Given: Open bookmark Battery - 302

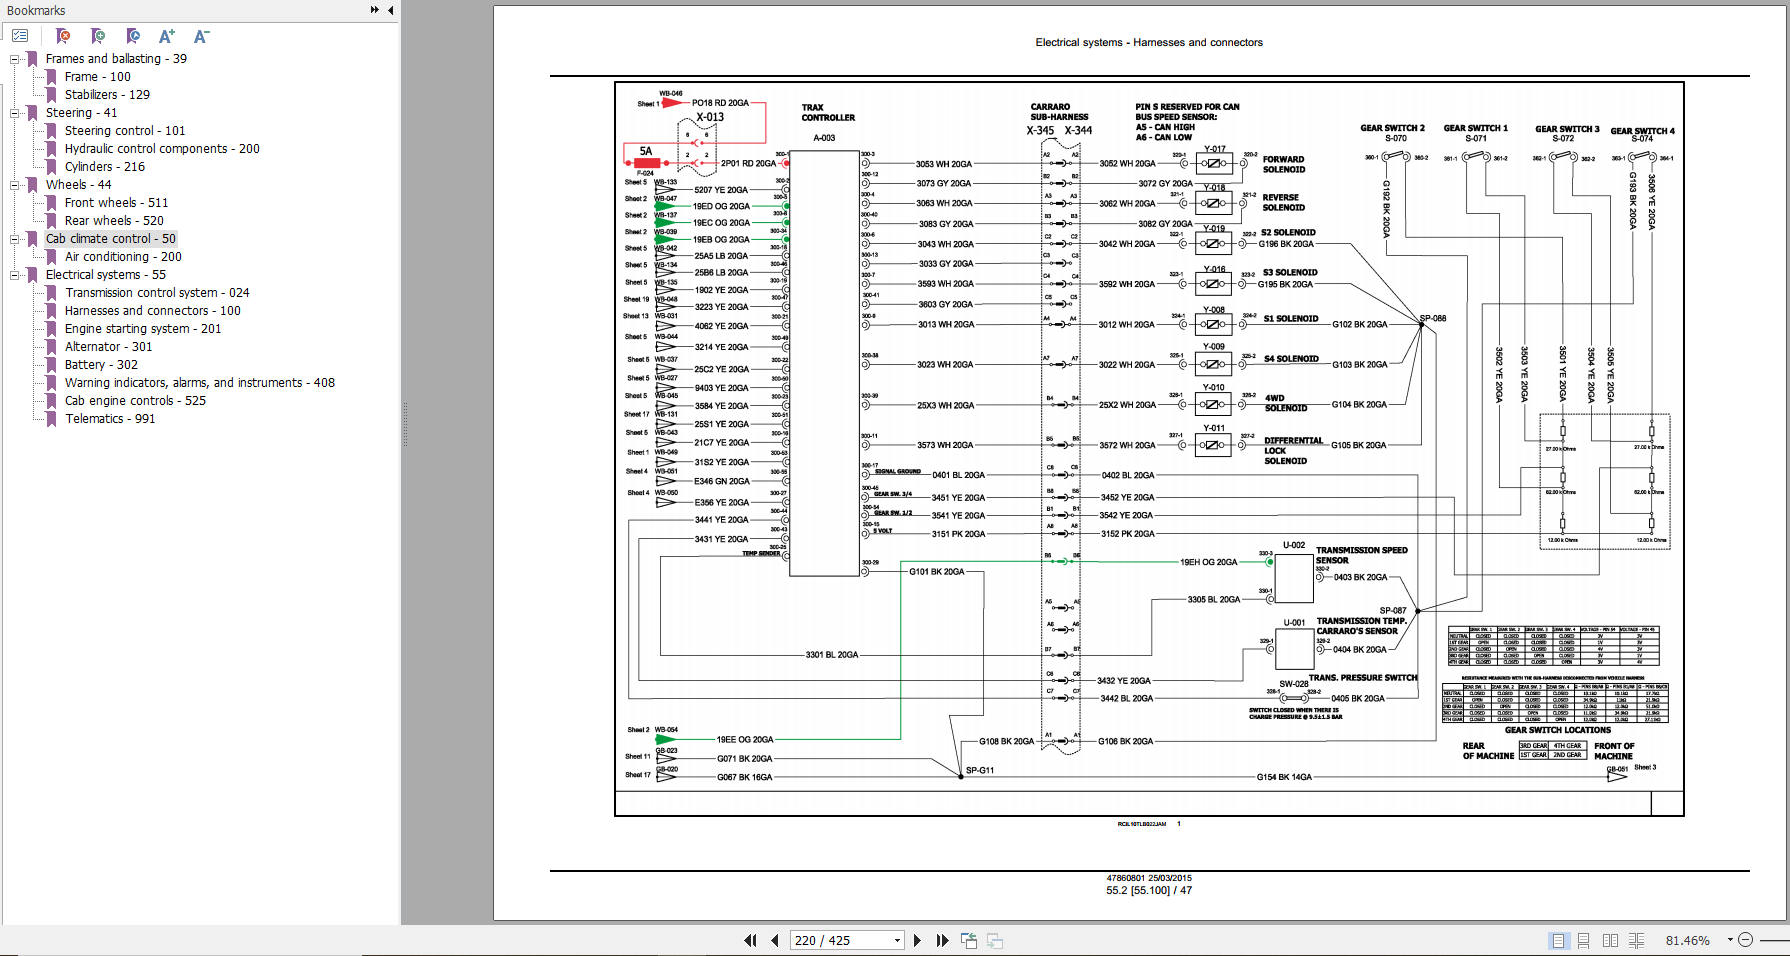Looking at the screenshot, I should [x=101, y=365].
